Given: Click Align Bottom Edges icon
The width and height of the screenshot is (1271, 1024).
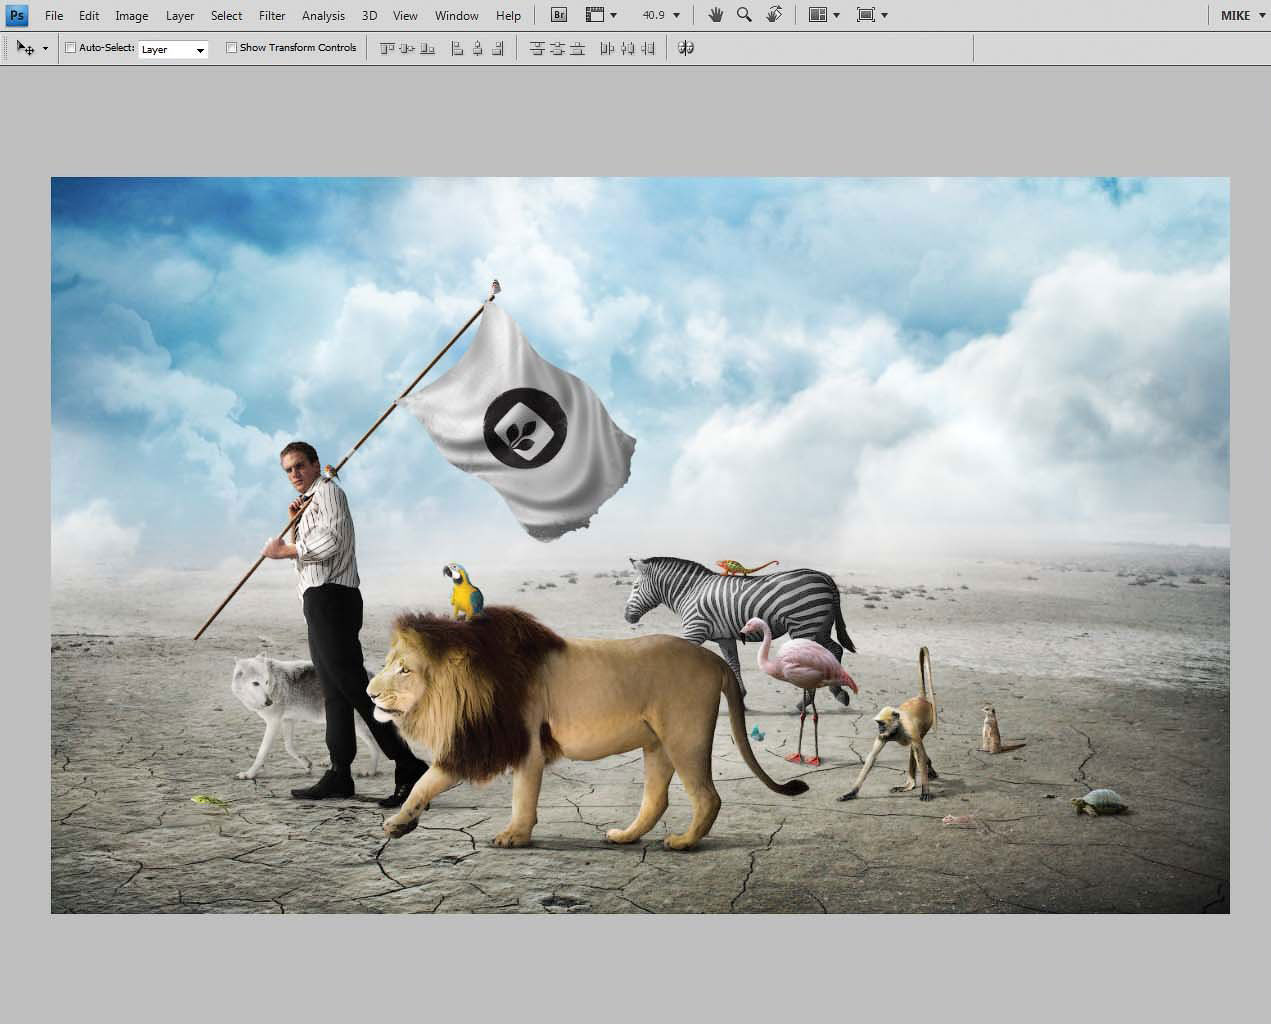Looking at the screenshot, I should click(x=428, y=48).
